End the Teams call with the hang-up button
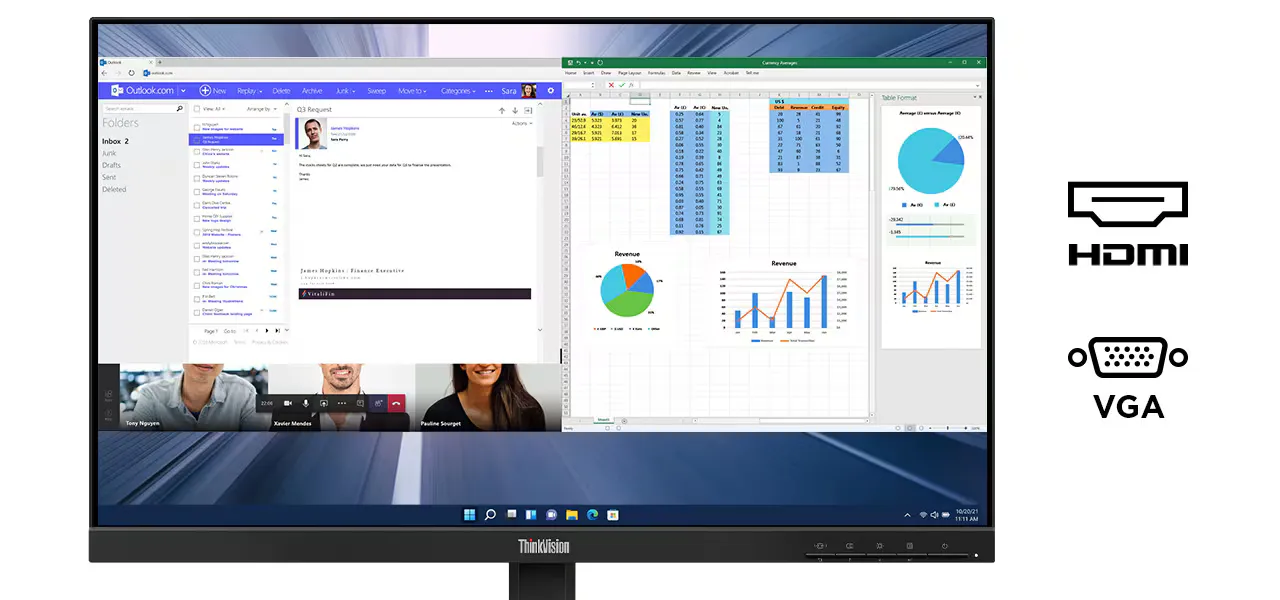1280x600 pixels. pyautogui.click(x=396, y=403)
